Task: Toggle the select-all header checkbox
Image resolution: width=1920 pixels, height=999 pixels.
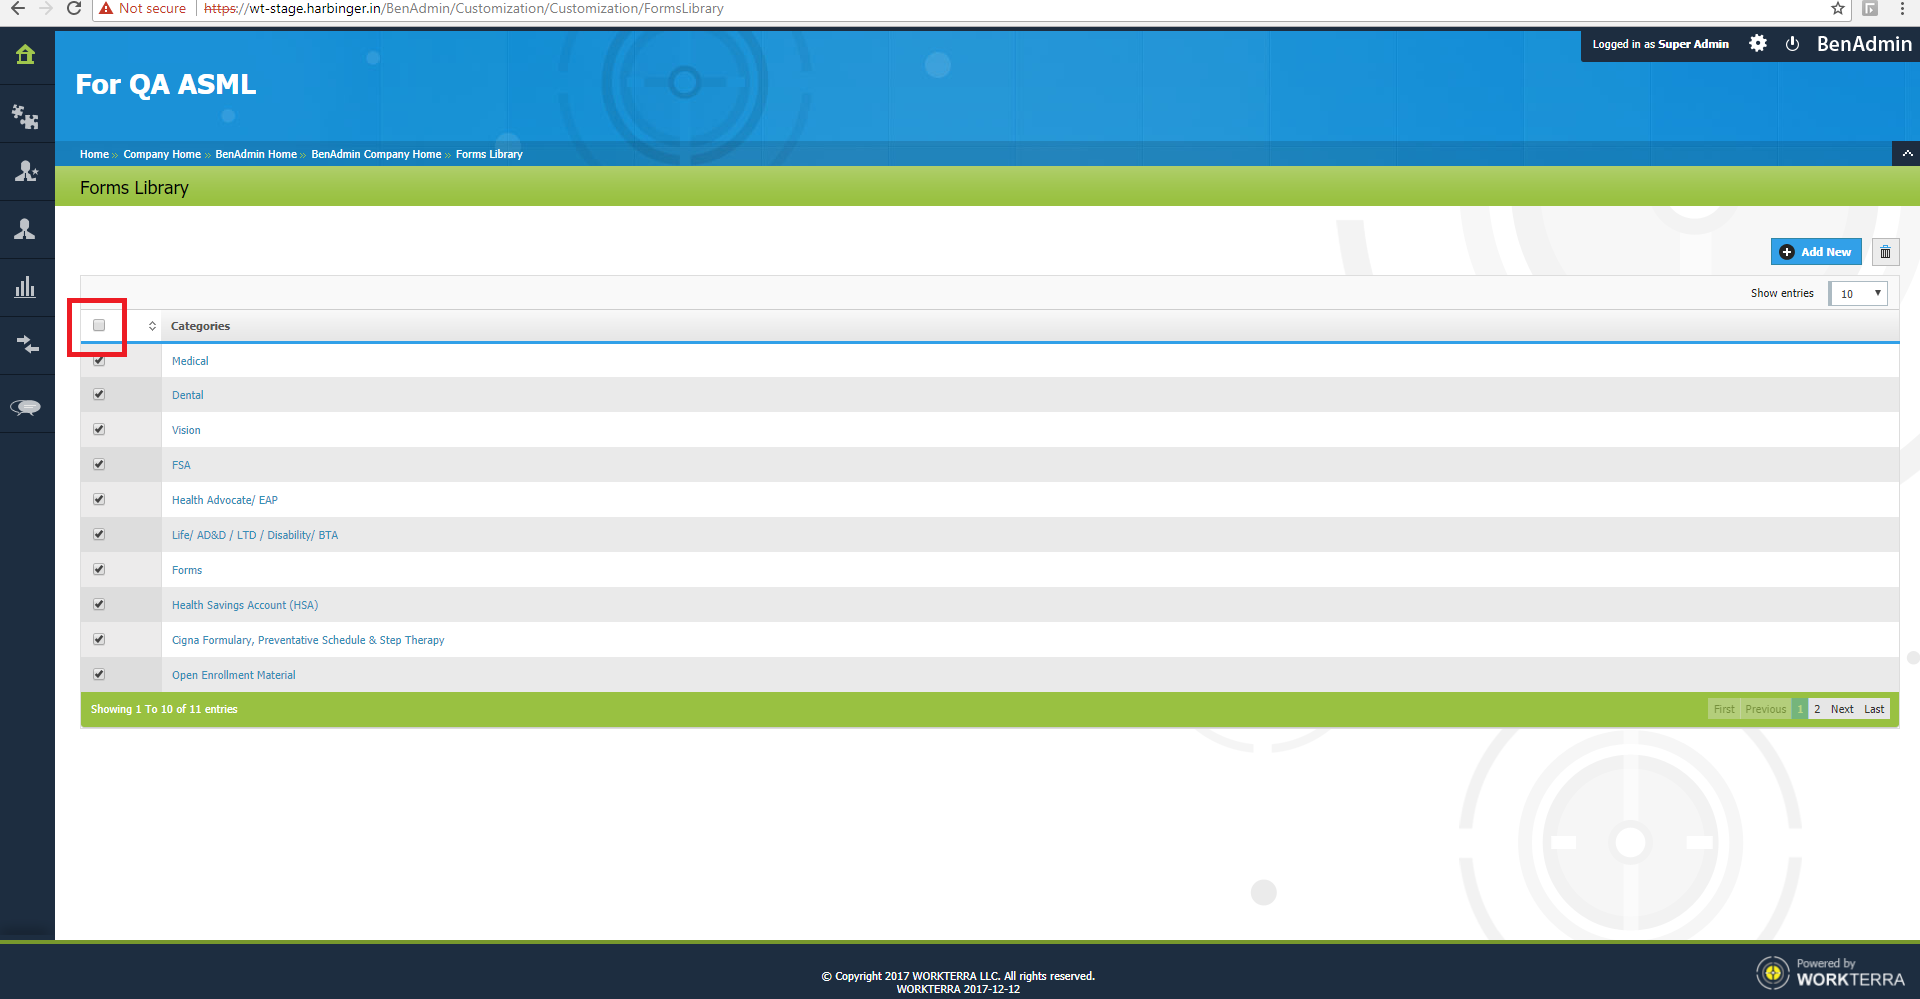Action: 99,326
